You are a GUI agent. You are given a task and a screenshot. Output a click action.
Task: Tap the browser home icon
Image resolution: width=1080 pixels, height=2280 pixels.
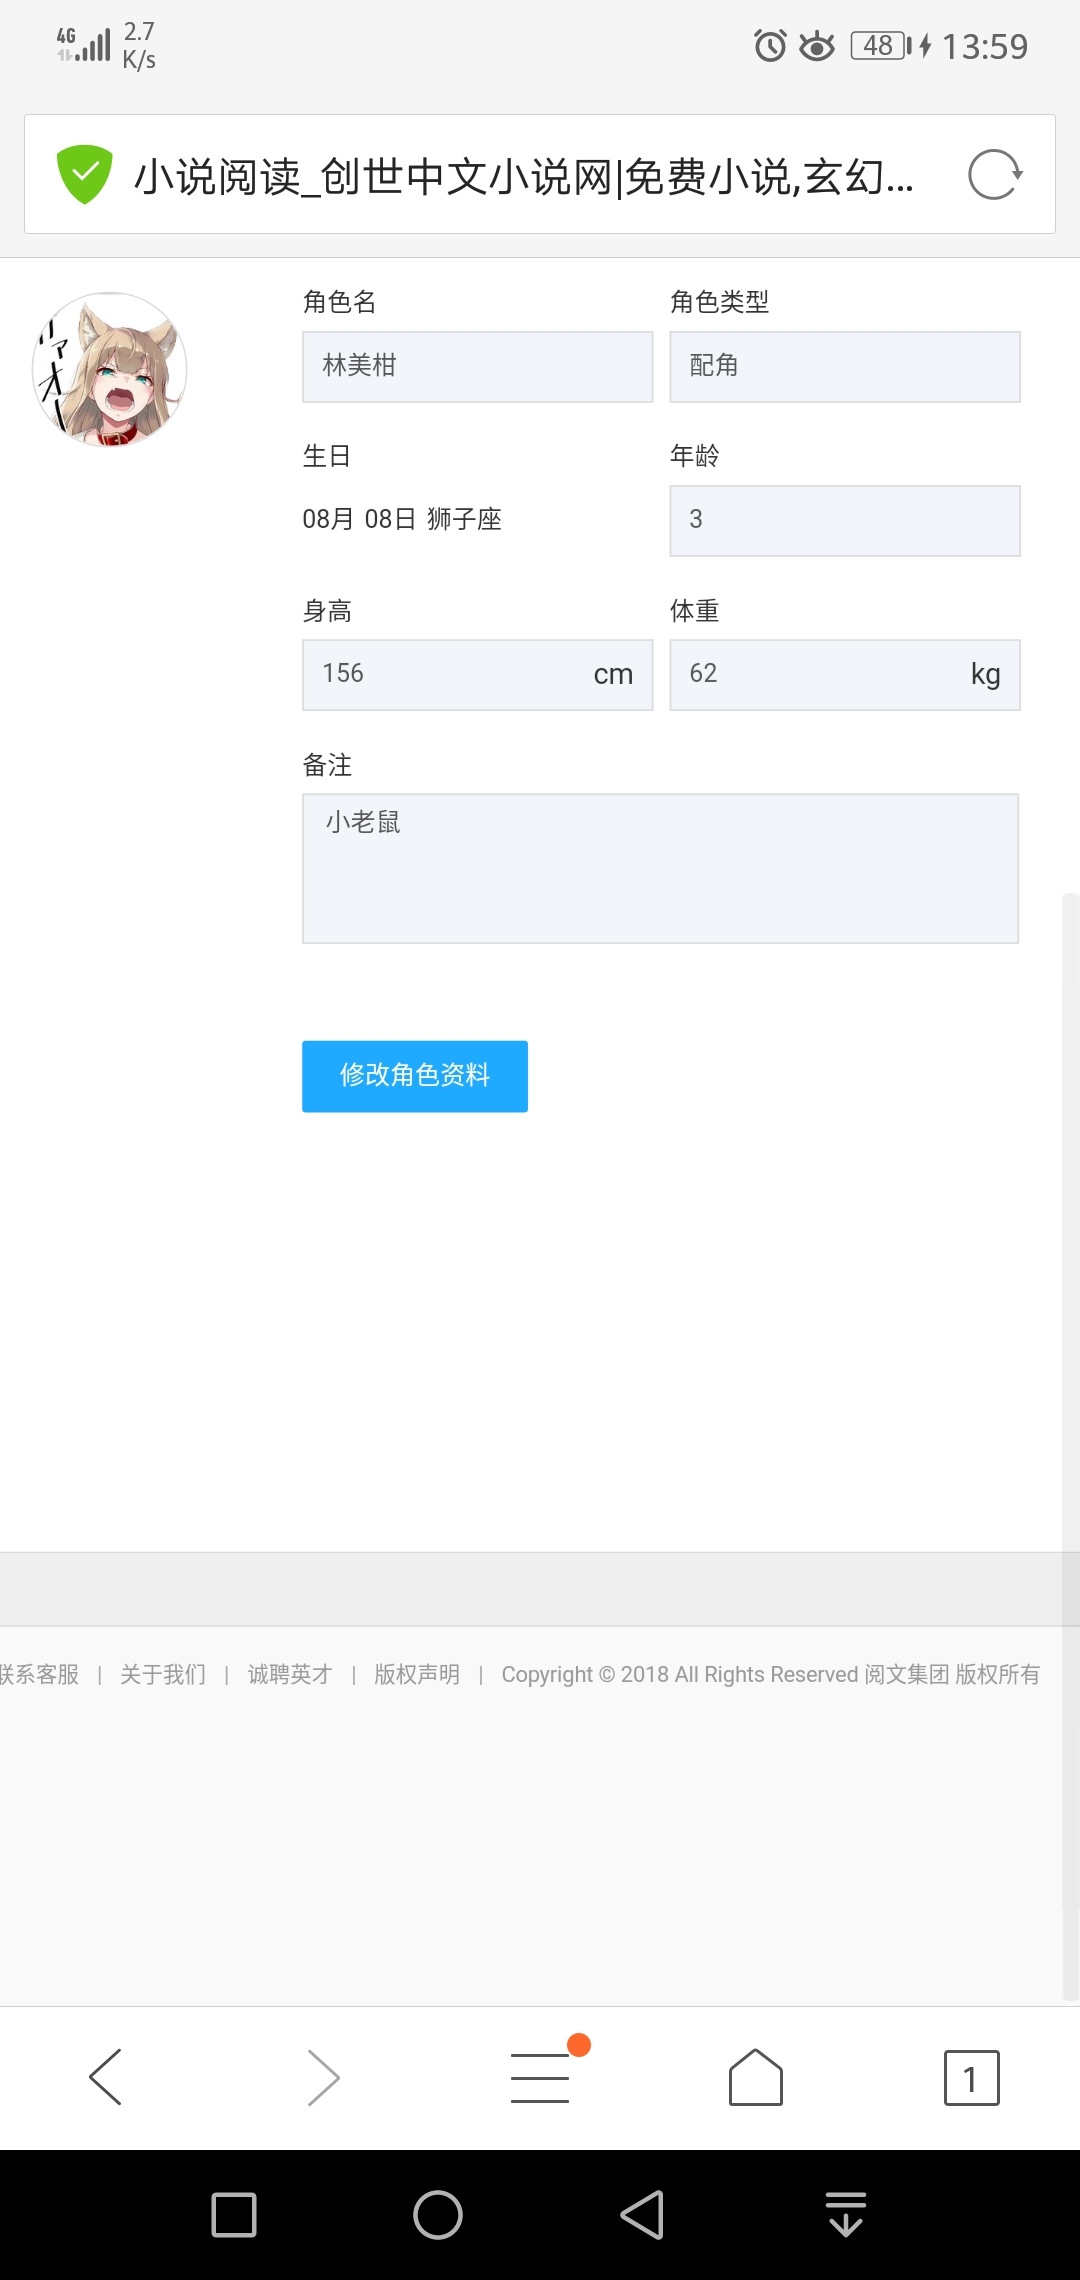click(756, 2077)
